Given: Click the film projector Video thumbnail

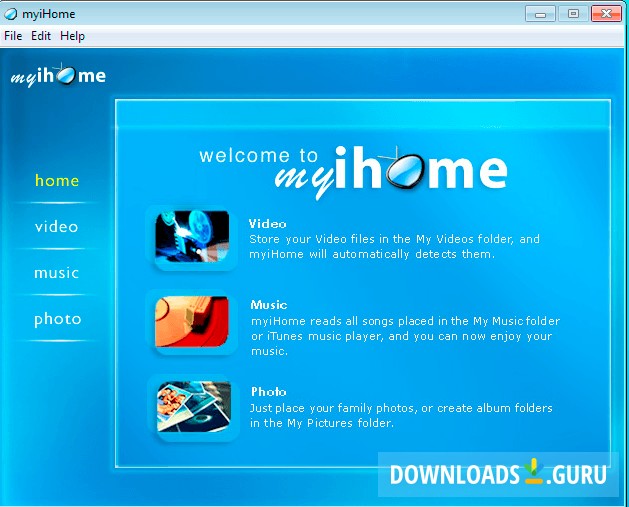Looking at the screenshot, I should (x=193, y=237).
